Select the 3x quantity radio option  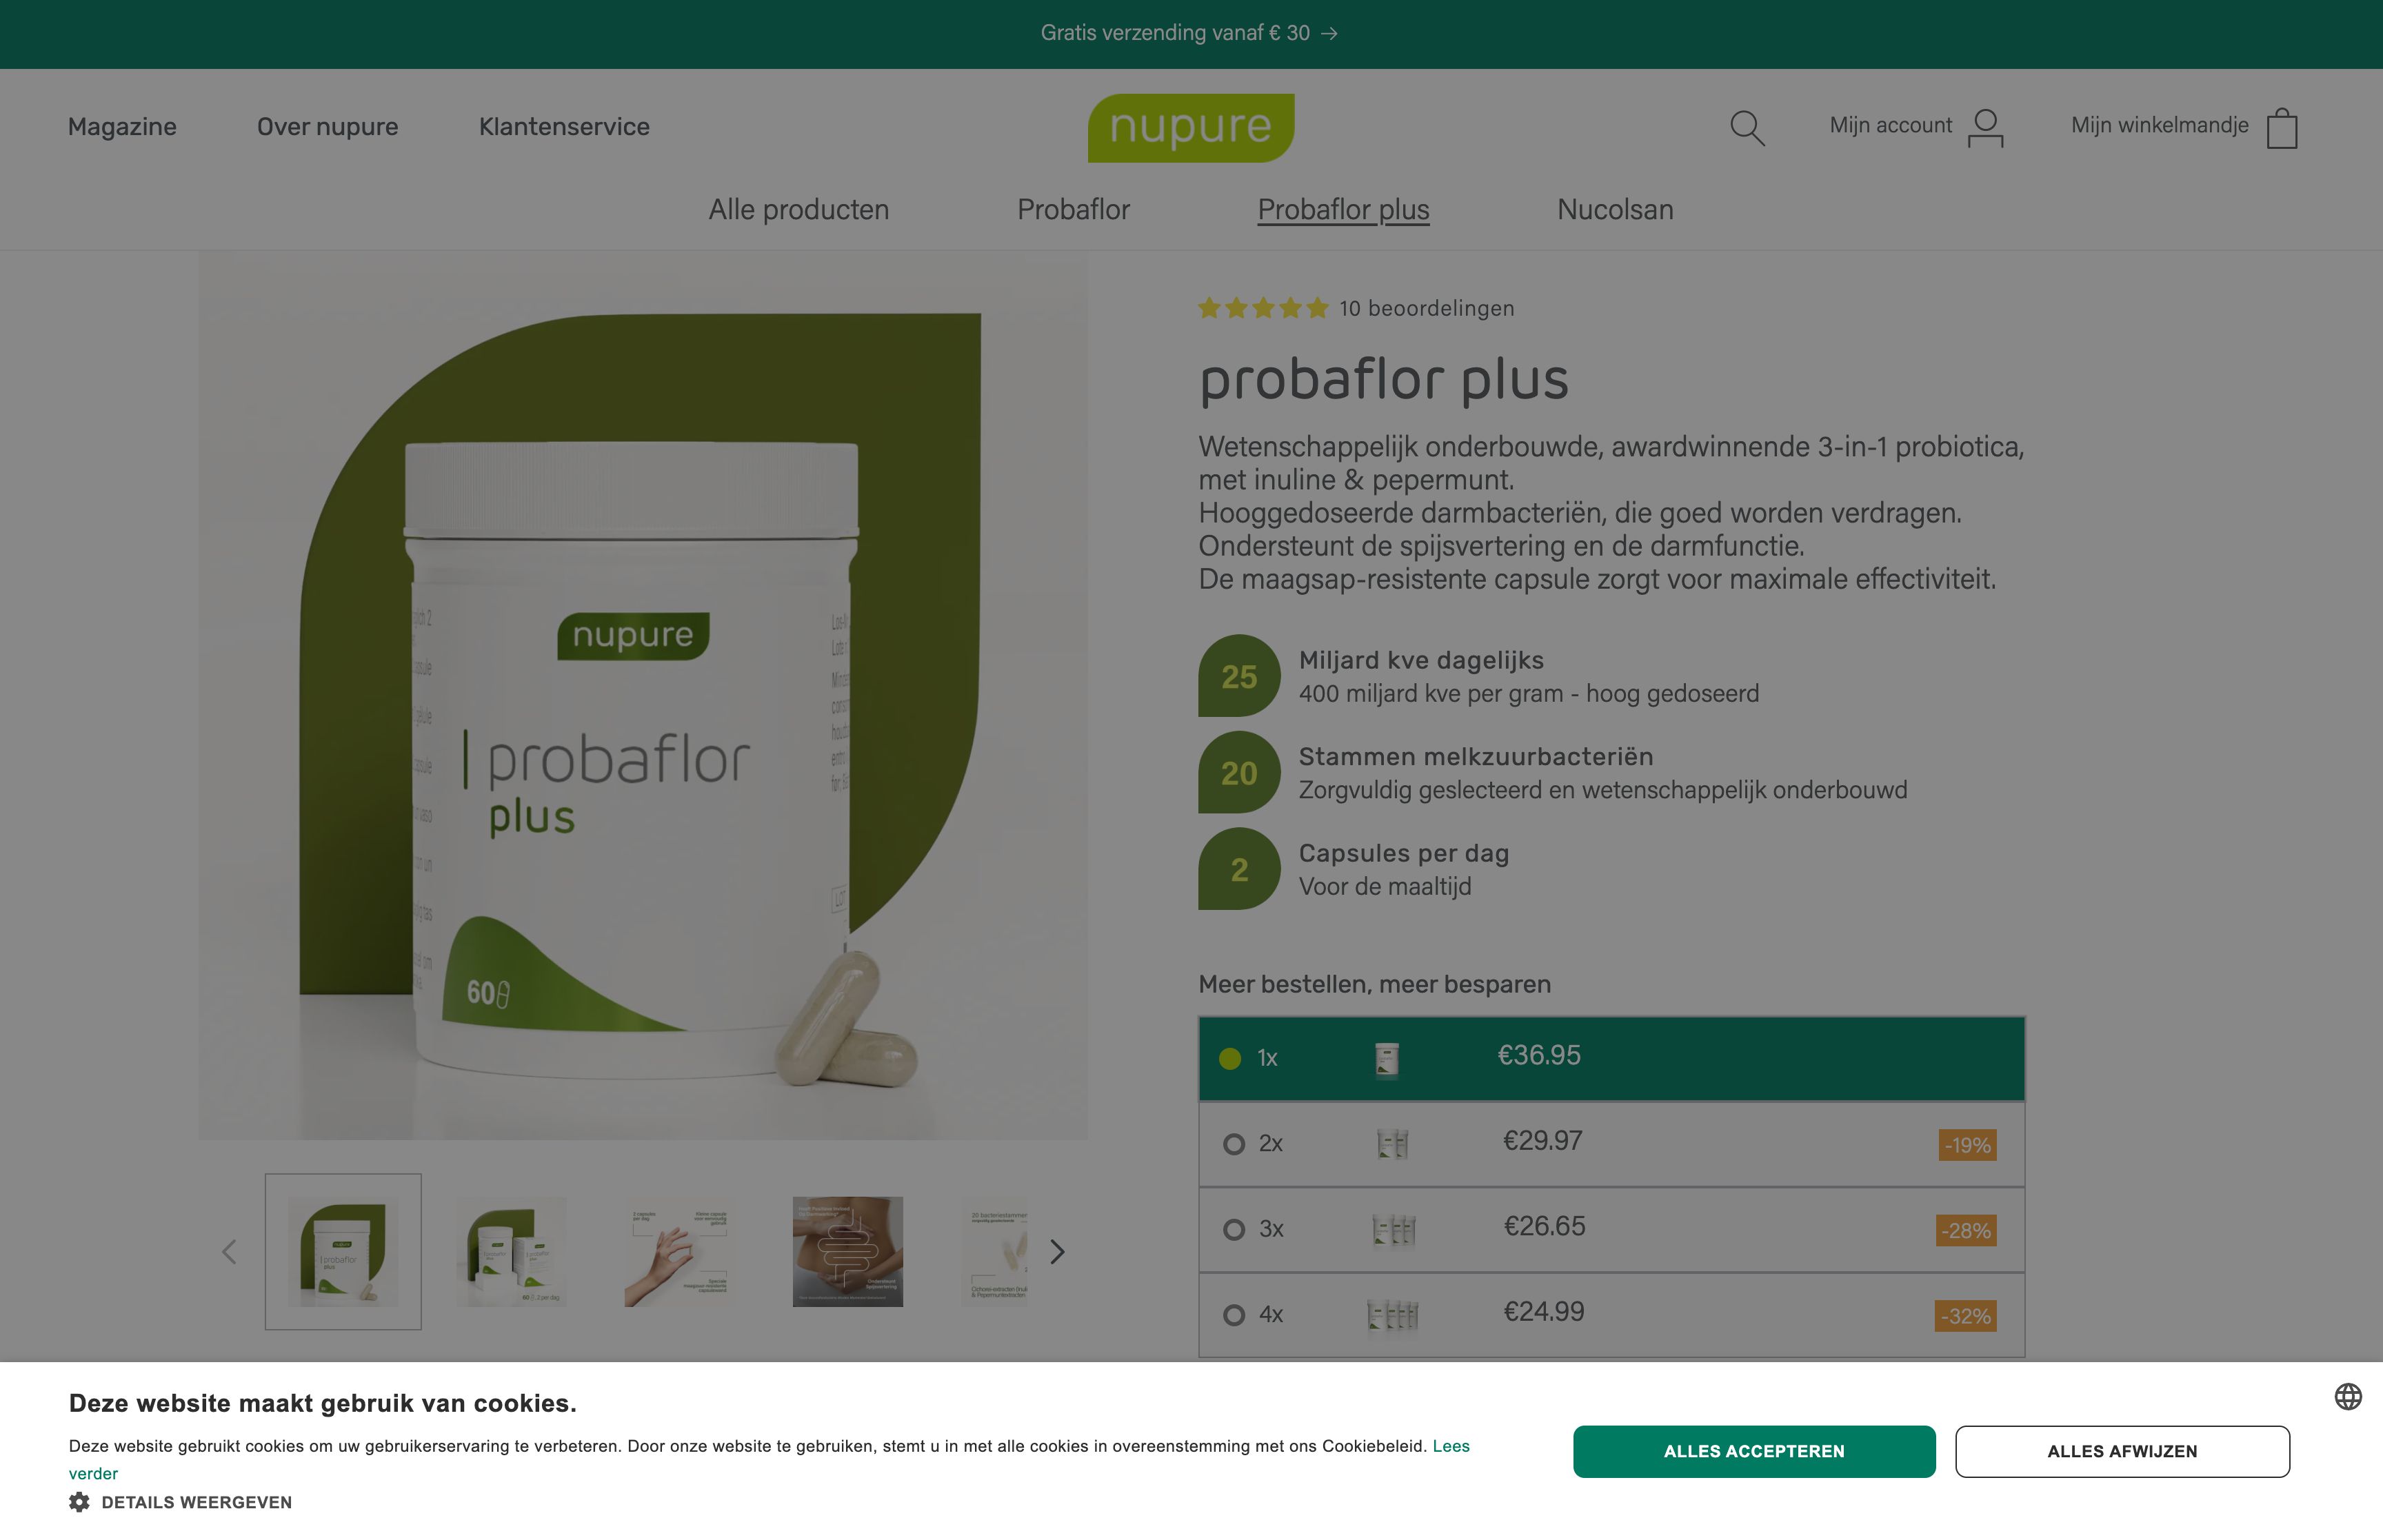click(1234, 1229)
